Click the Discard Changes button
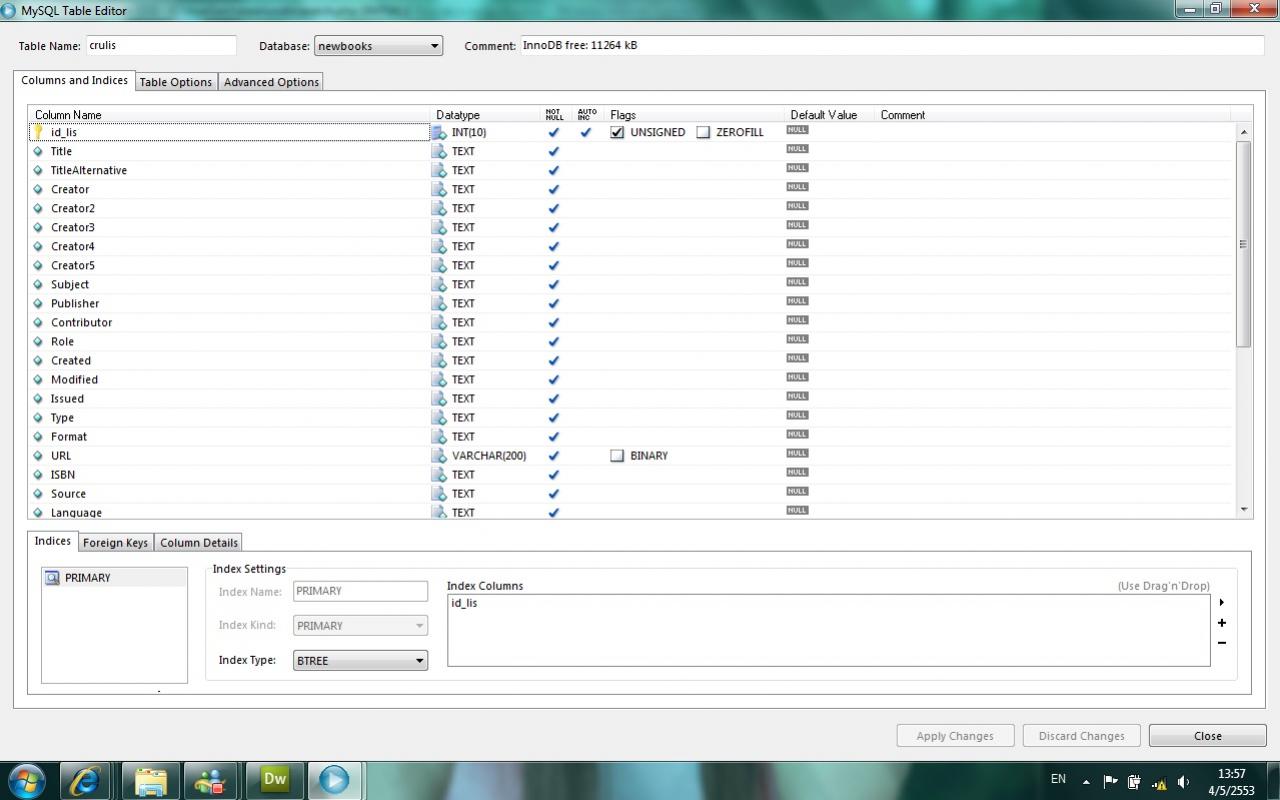 tap(1081, 735)
